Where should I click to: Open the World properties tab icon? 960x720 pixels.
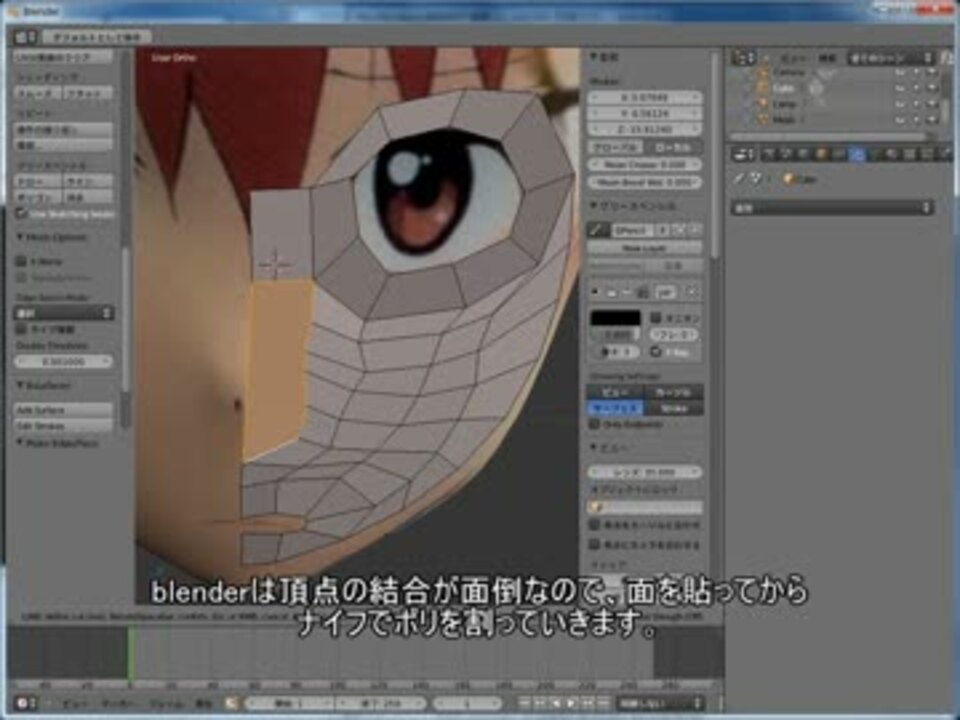pos(804,155)
